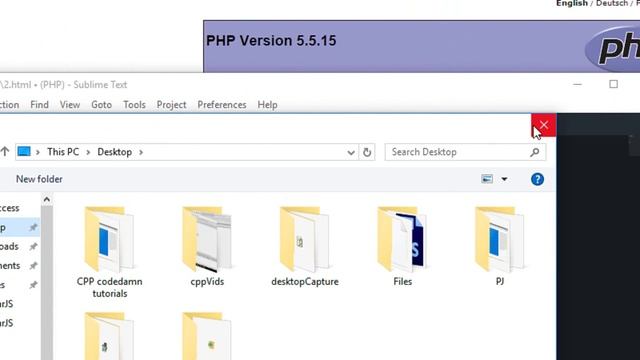Expand the chevron before This PC
Image resolution: width=640 pixels, height=360 pixels.
coord(38,152)
